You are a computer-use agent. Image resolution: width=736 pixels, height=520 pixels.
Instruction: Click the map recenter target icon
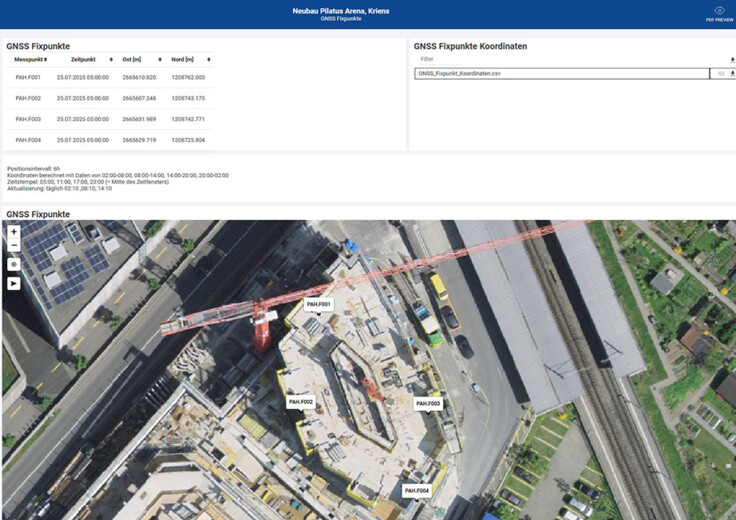pos(14,264)
